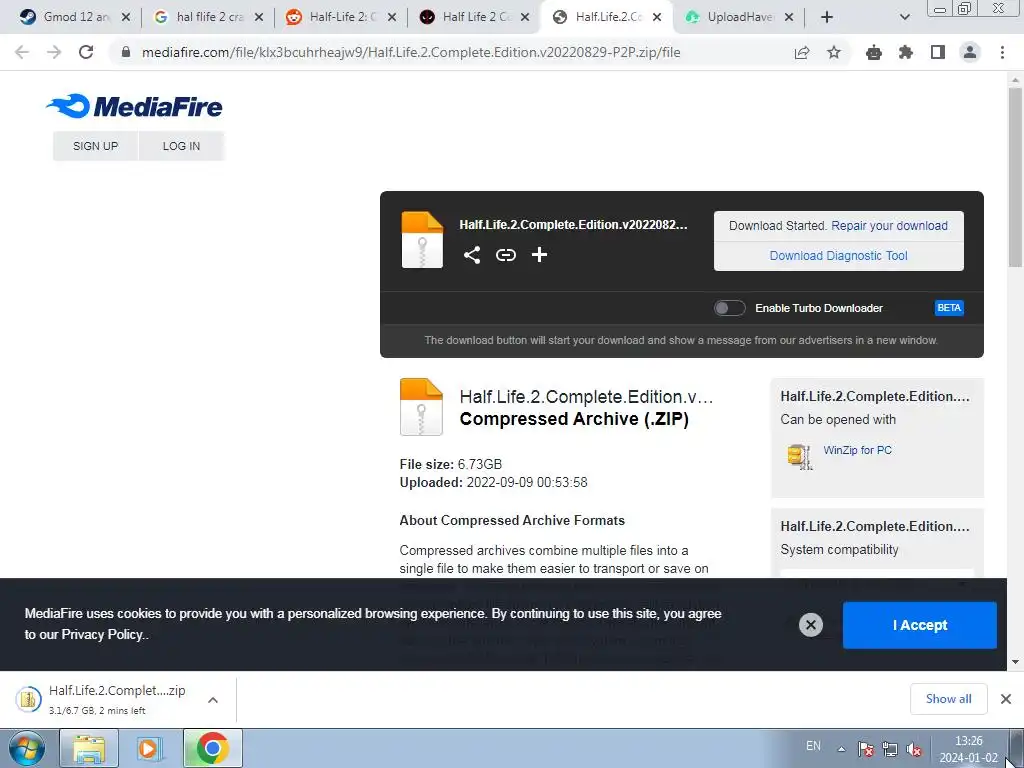Click the Action Center flag tray icon
Viewport: 1024px width, 768px height.
866,749
